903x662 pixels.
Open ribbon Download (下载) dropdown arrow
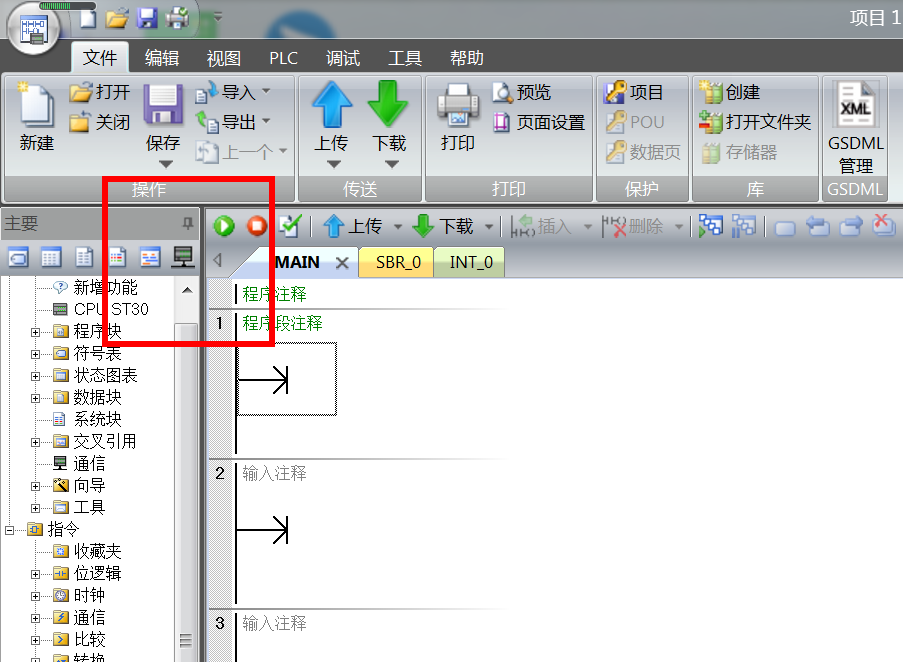click(x=392, y=164)
